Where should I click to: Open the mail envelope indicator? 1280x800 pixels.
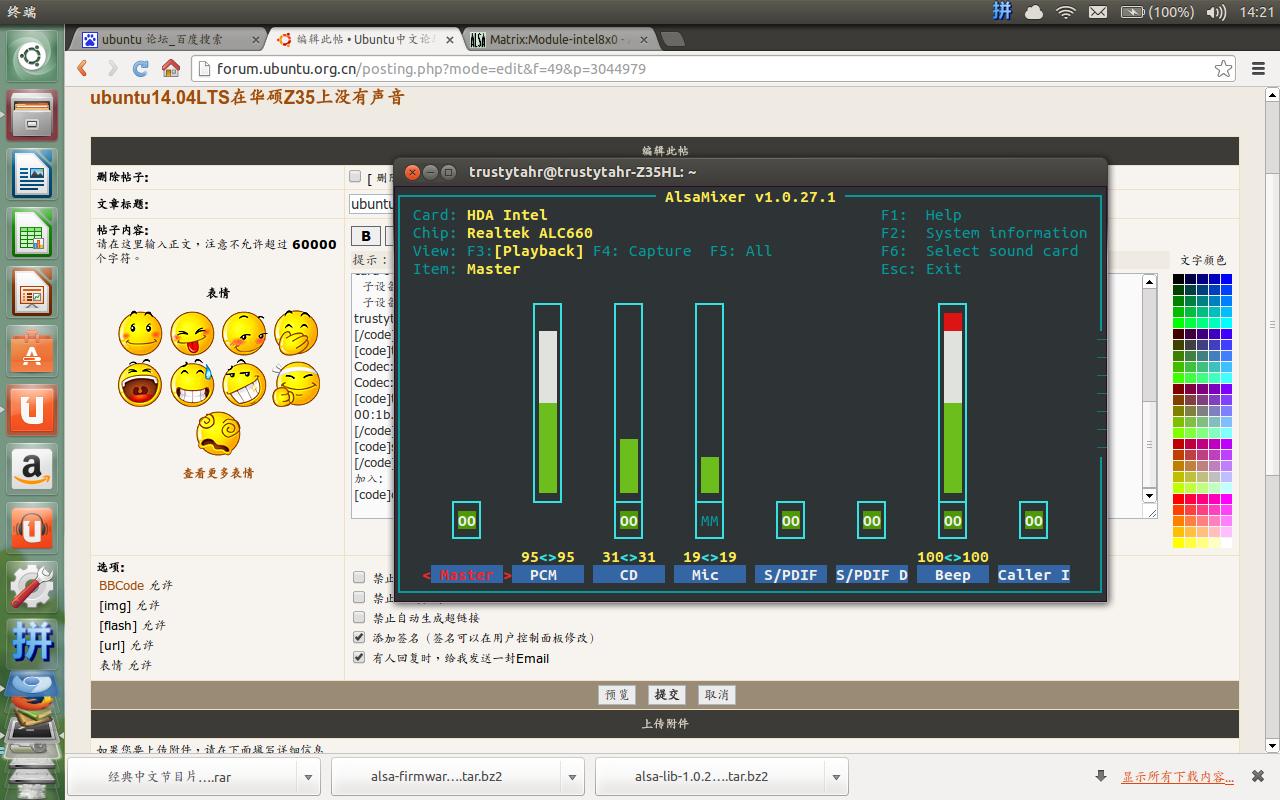[1098, 12]
